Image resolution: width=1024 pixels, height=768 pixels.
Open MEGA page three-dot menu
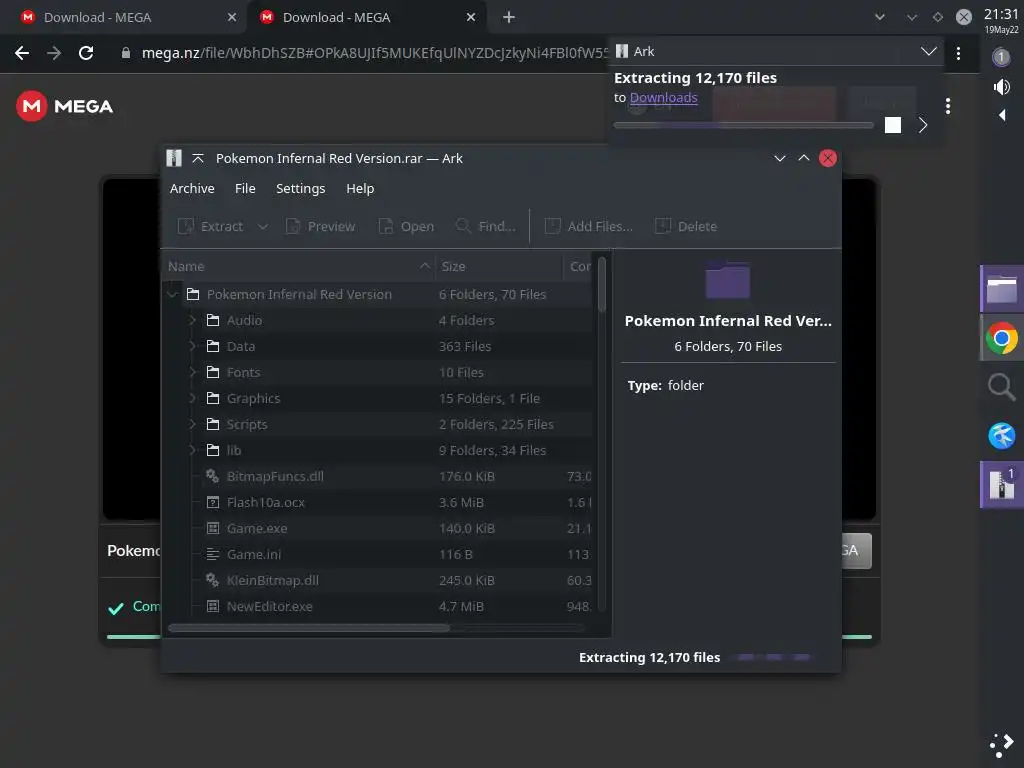(948, 106)
